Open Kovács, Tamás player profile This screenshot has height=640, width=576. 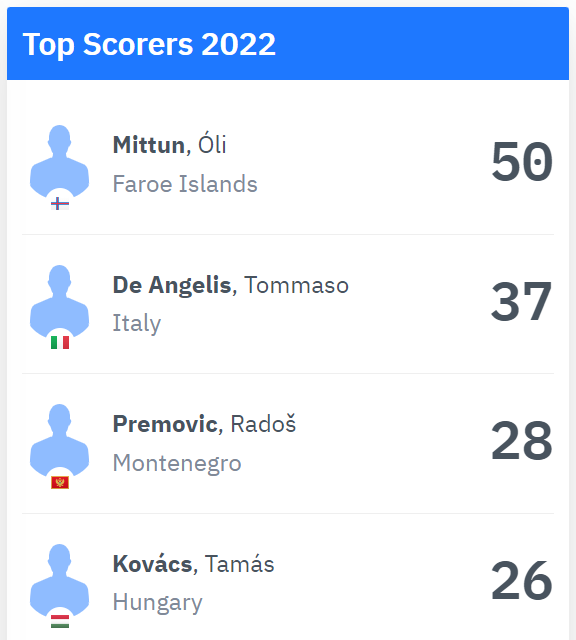point(193,564)
